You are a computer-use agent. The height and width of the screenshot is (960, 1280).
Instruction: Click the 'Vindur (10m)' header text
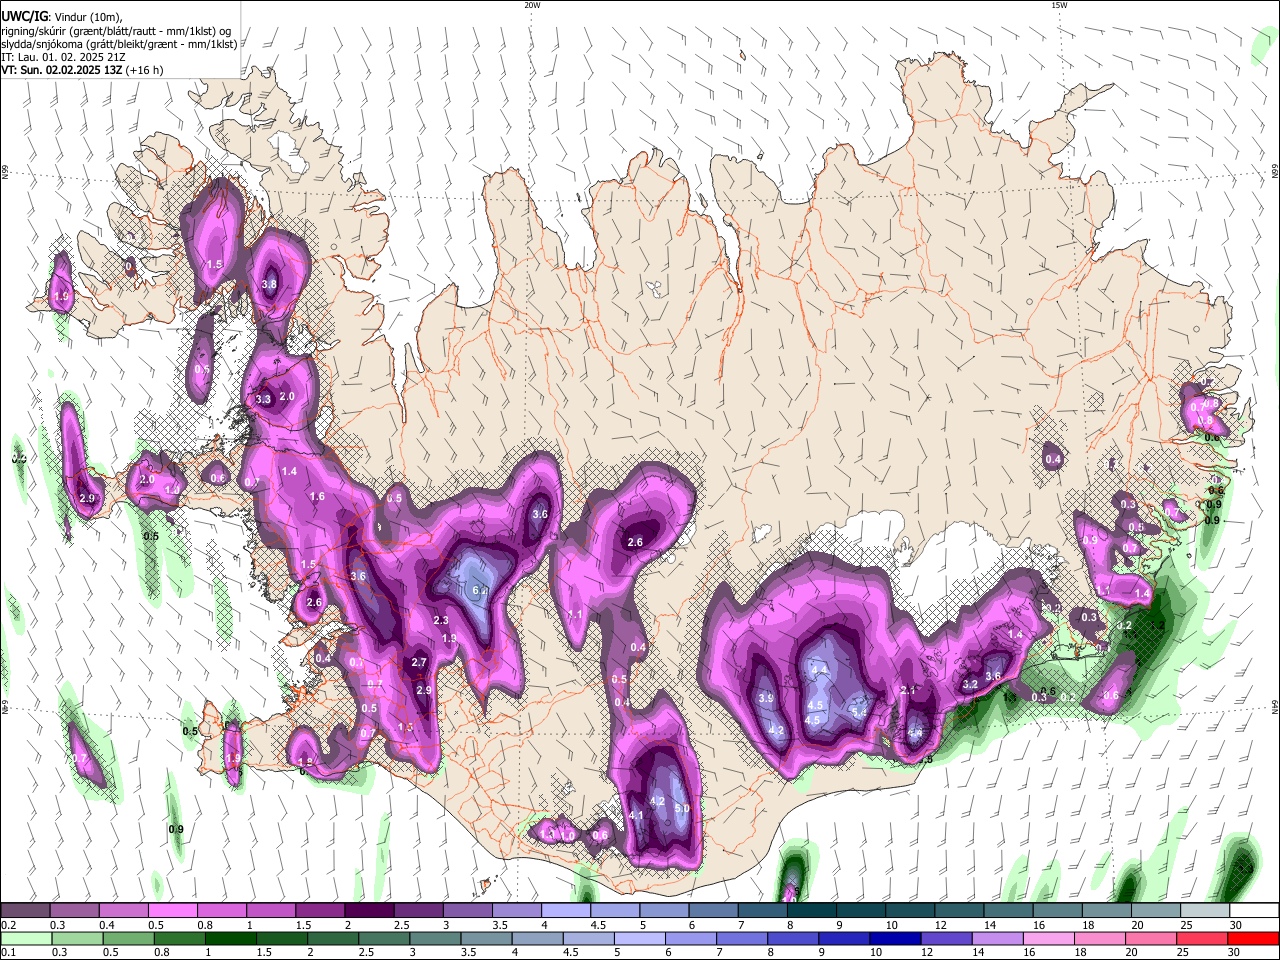point(88,18)
